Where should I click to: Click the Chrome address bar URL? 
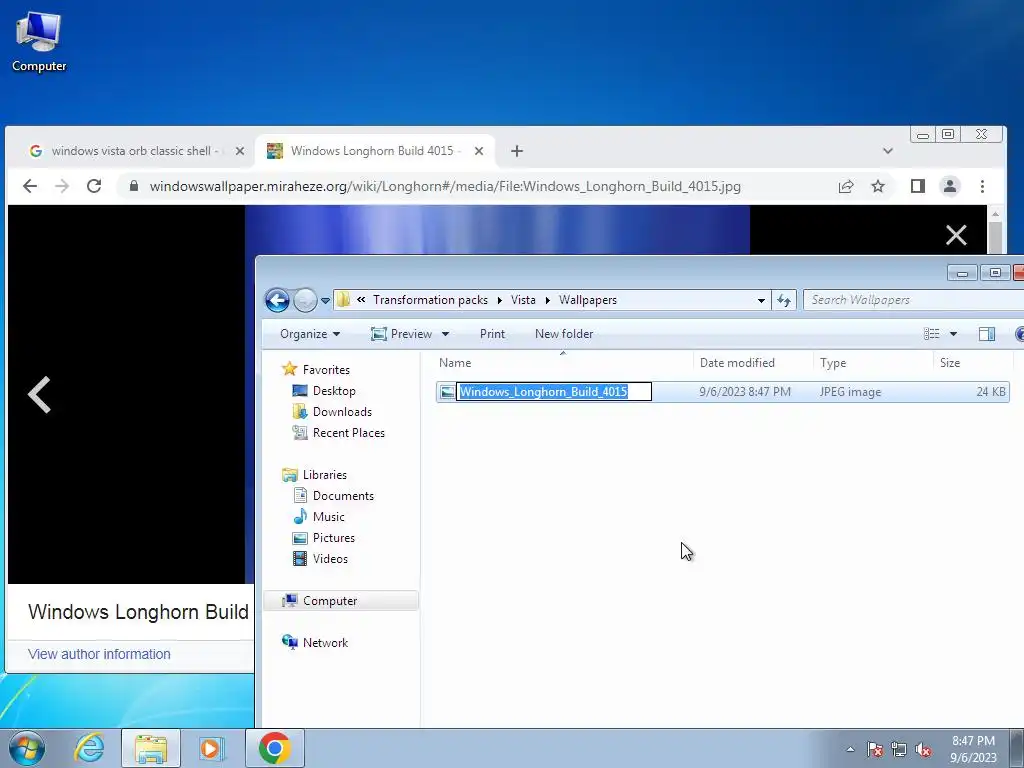click(x=445, y=186)
